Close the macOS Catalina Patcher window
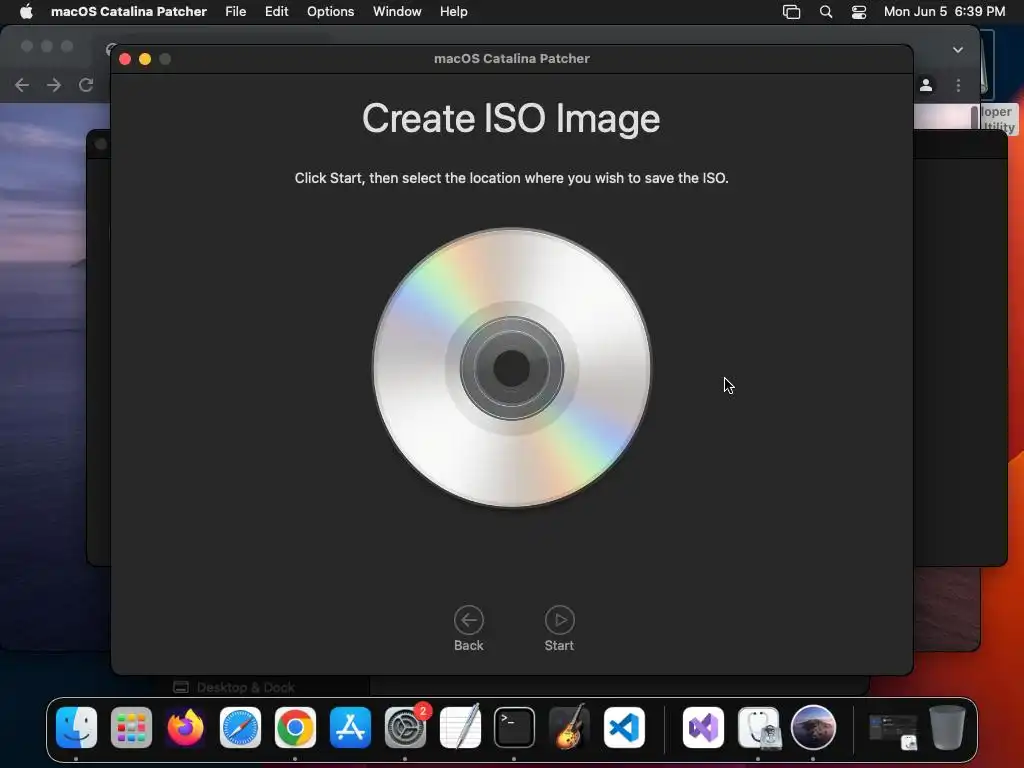 [x=125, y=59]
